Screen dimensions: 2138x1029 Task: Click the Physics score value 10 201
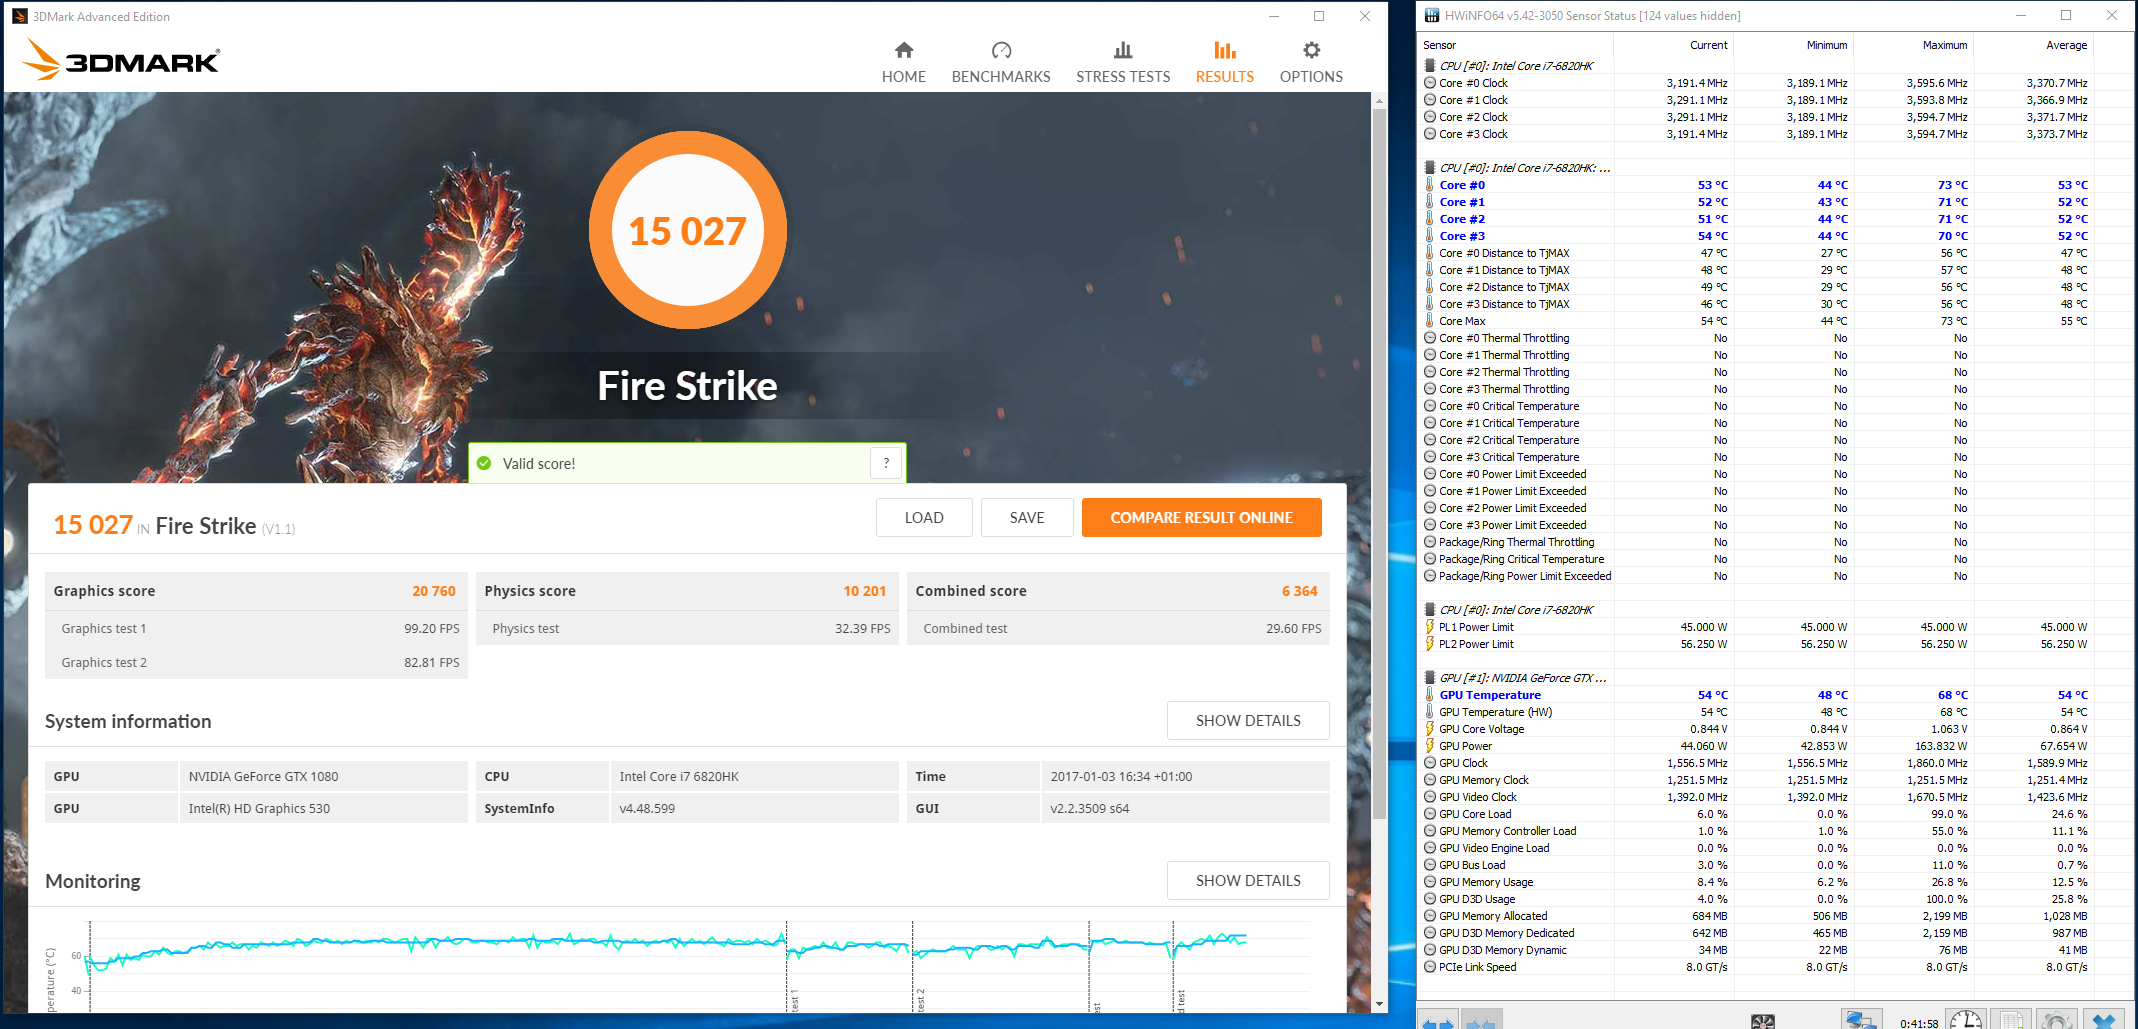tap(864, 591)
